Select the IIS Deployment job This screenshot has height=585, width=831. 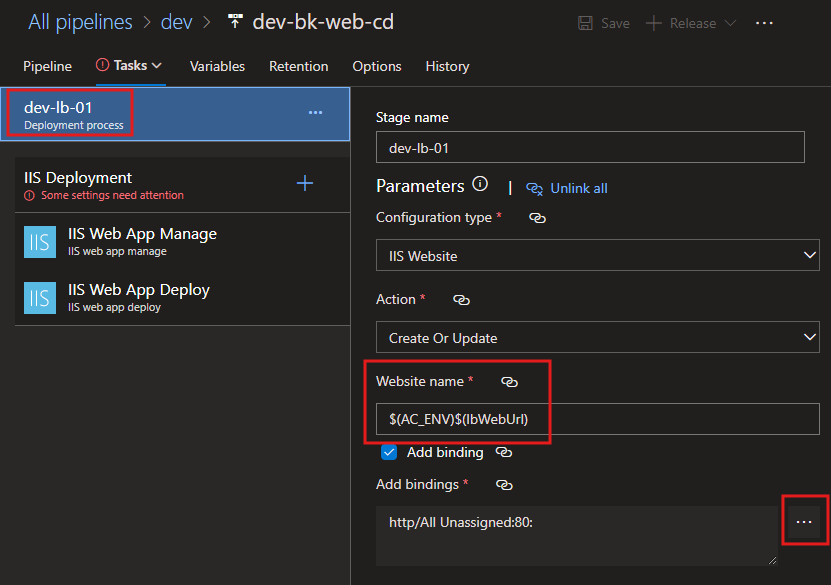[x=182, y=184]
